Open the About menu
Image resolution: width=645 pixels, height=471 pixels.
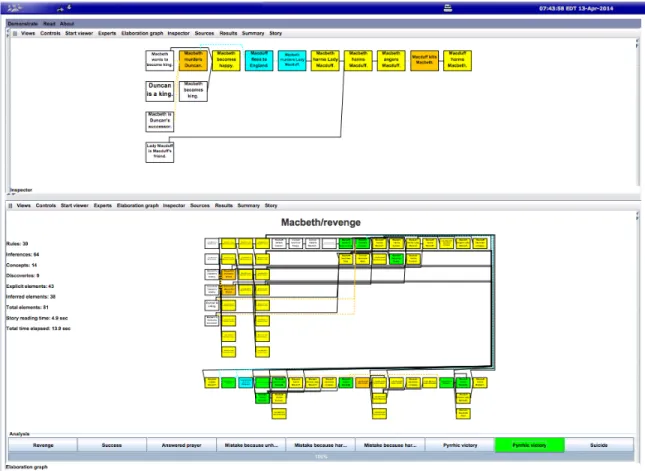tap(67, 24)
